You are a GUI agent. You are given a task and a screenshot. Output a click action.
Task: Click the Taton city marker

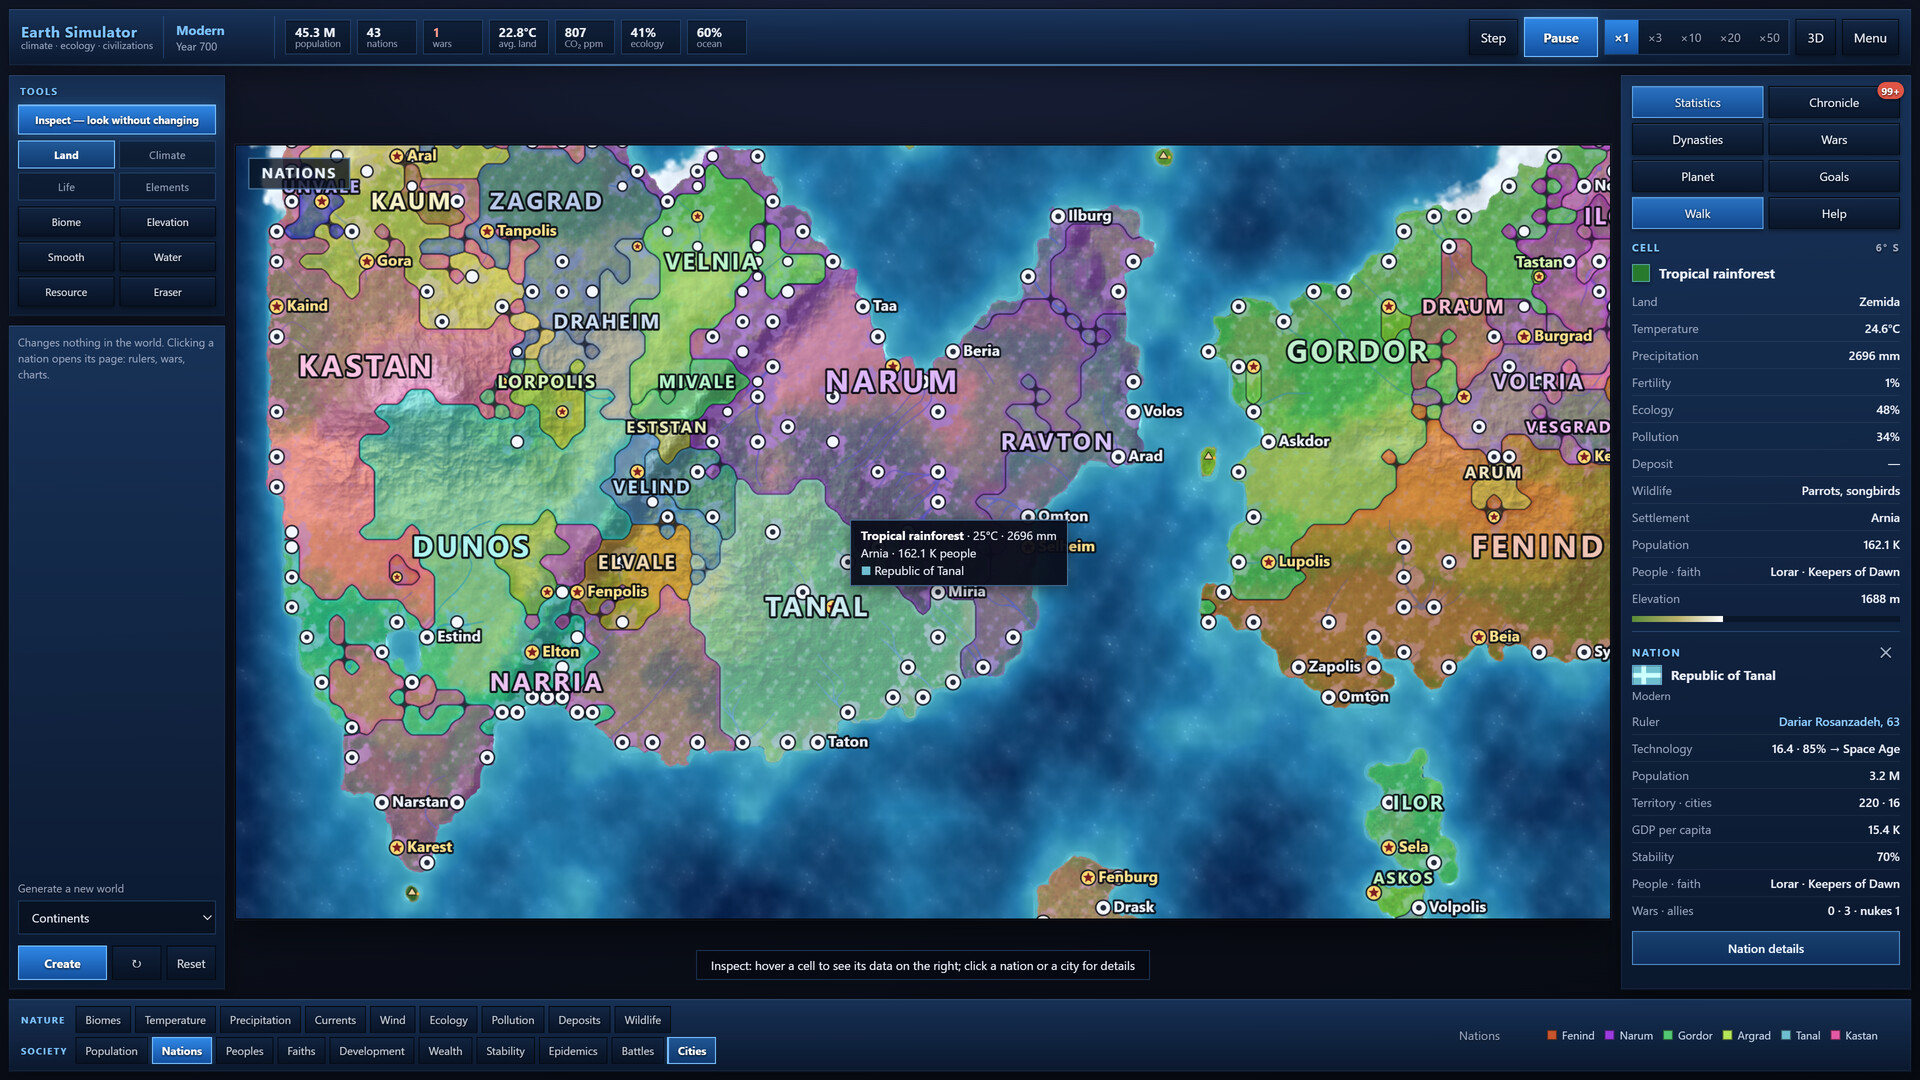coord(818,742)
